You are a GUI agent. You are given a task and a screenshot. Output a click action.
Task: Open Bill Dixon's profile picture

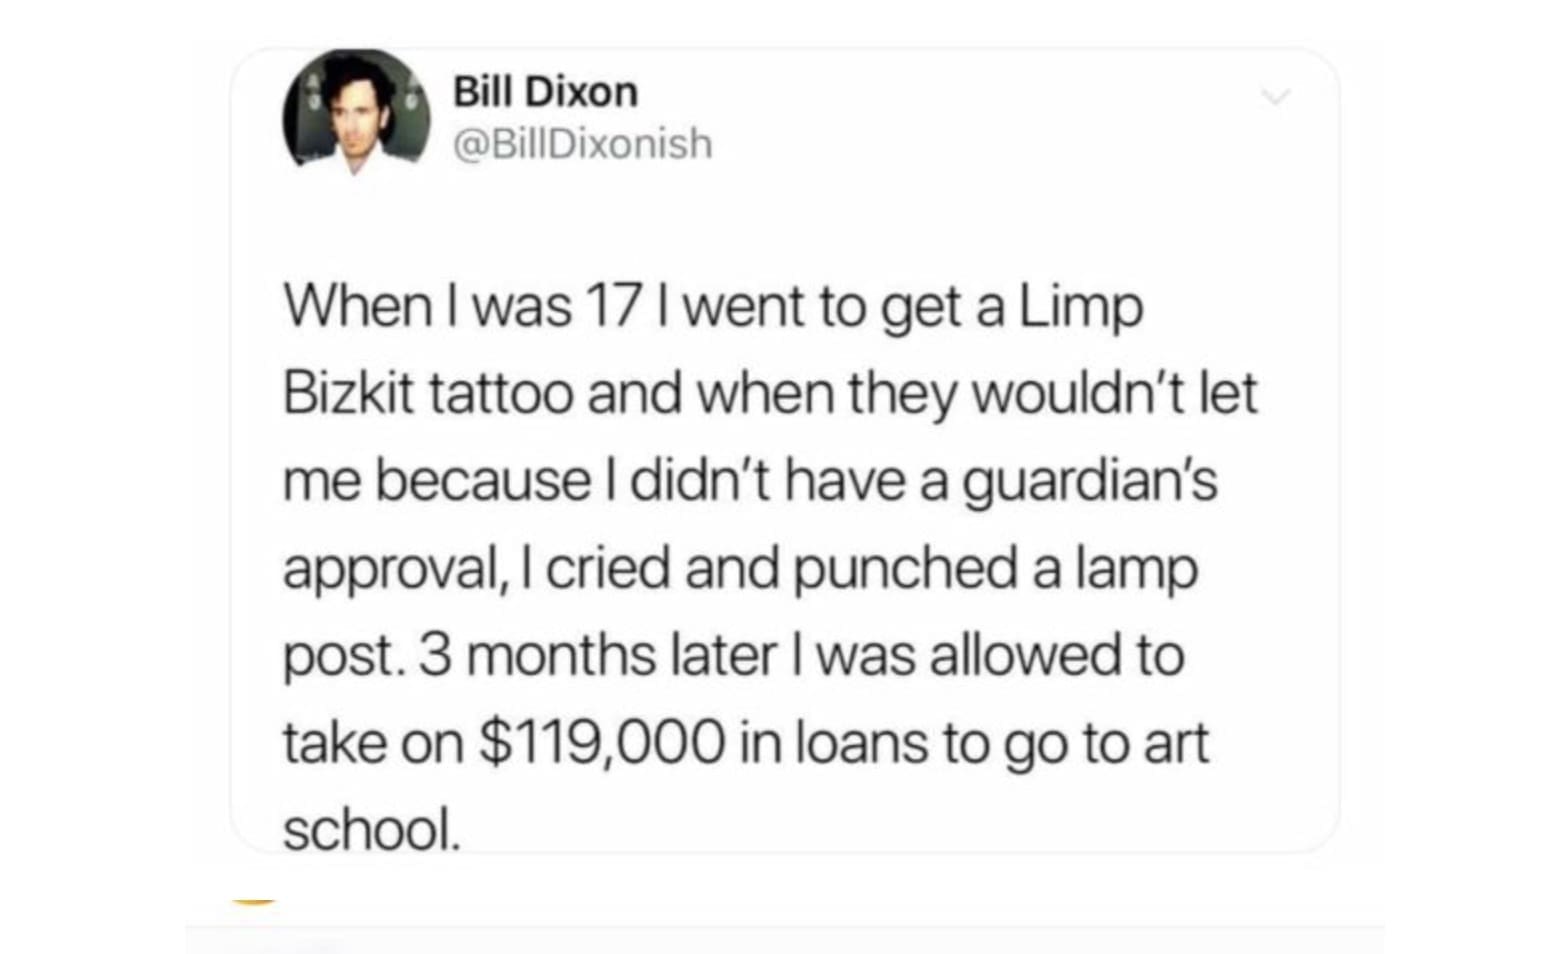tap(356, 110)
